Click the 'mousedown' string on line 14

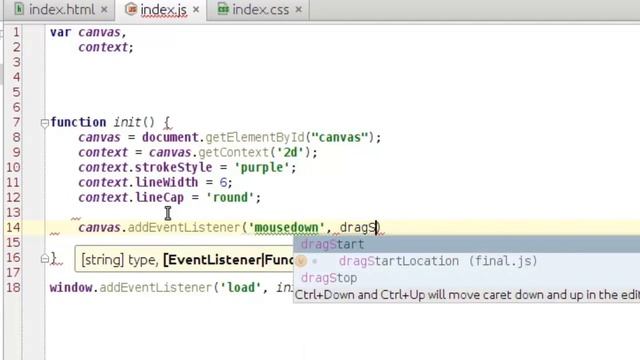[x=286, y=227]
